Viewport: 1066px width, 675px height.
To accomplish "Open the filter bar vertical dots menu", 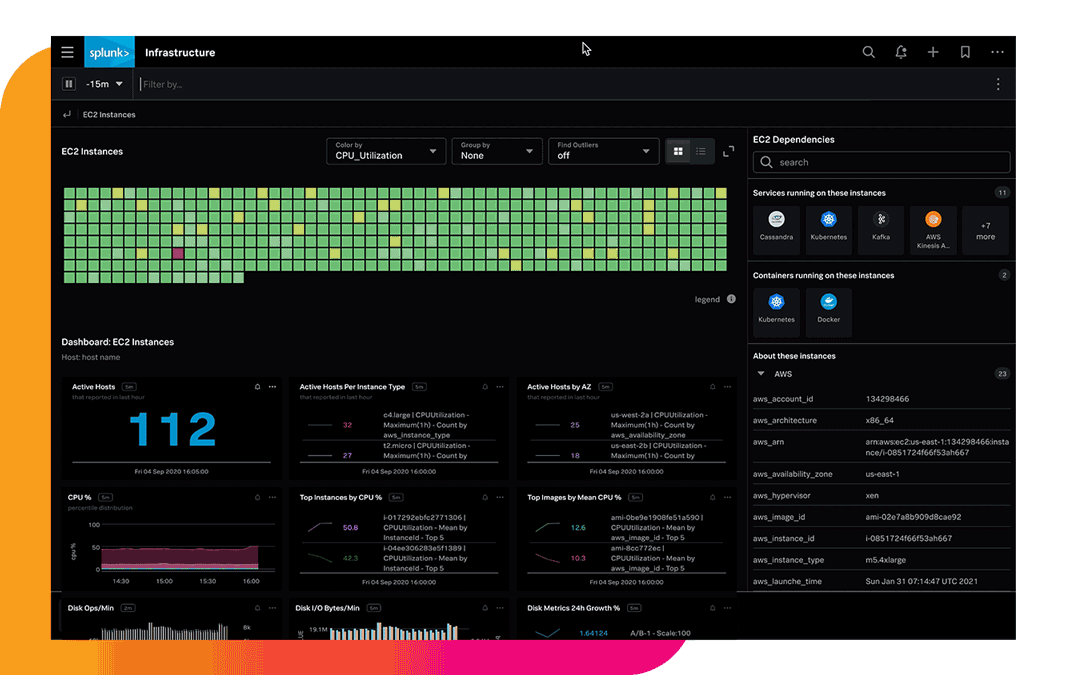I will point(998,84).
